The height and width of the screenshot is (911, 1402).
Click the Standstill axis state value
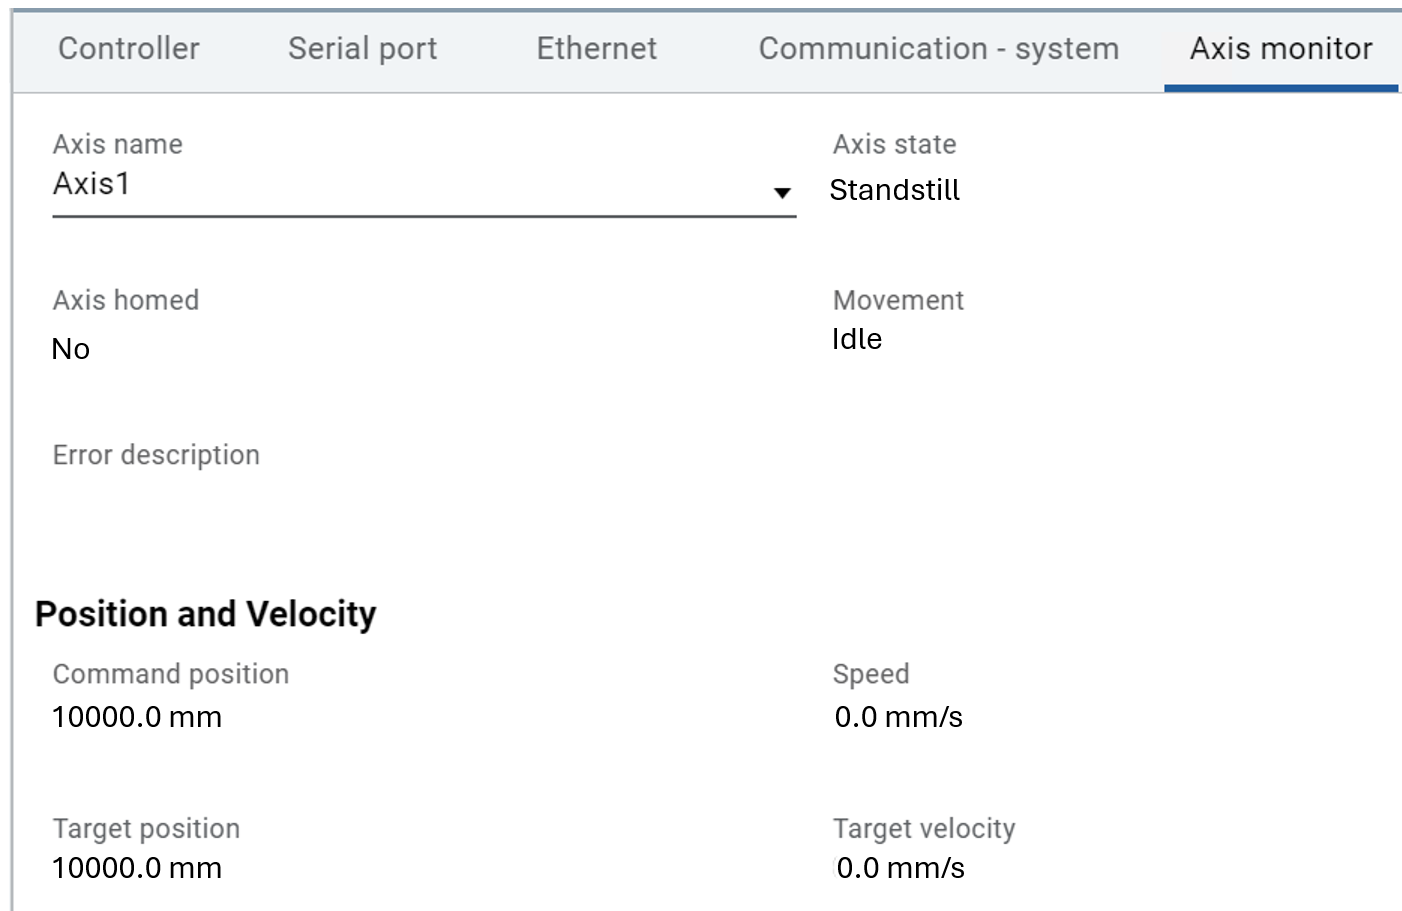[894, 190]
